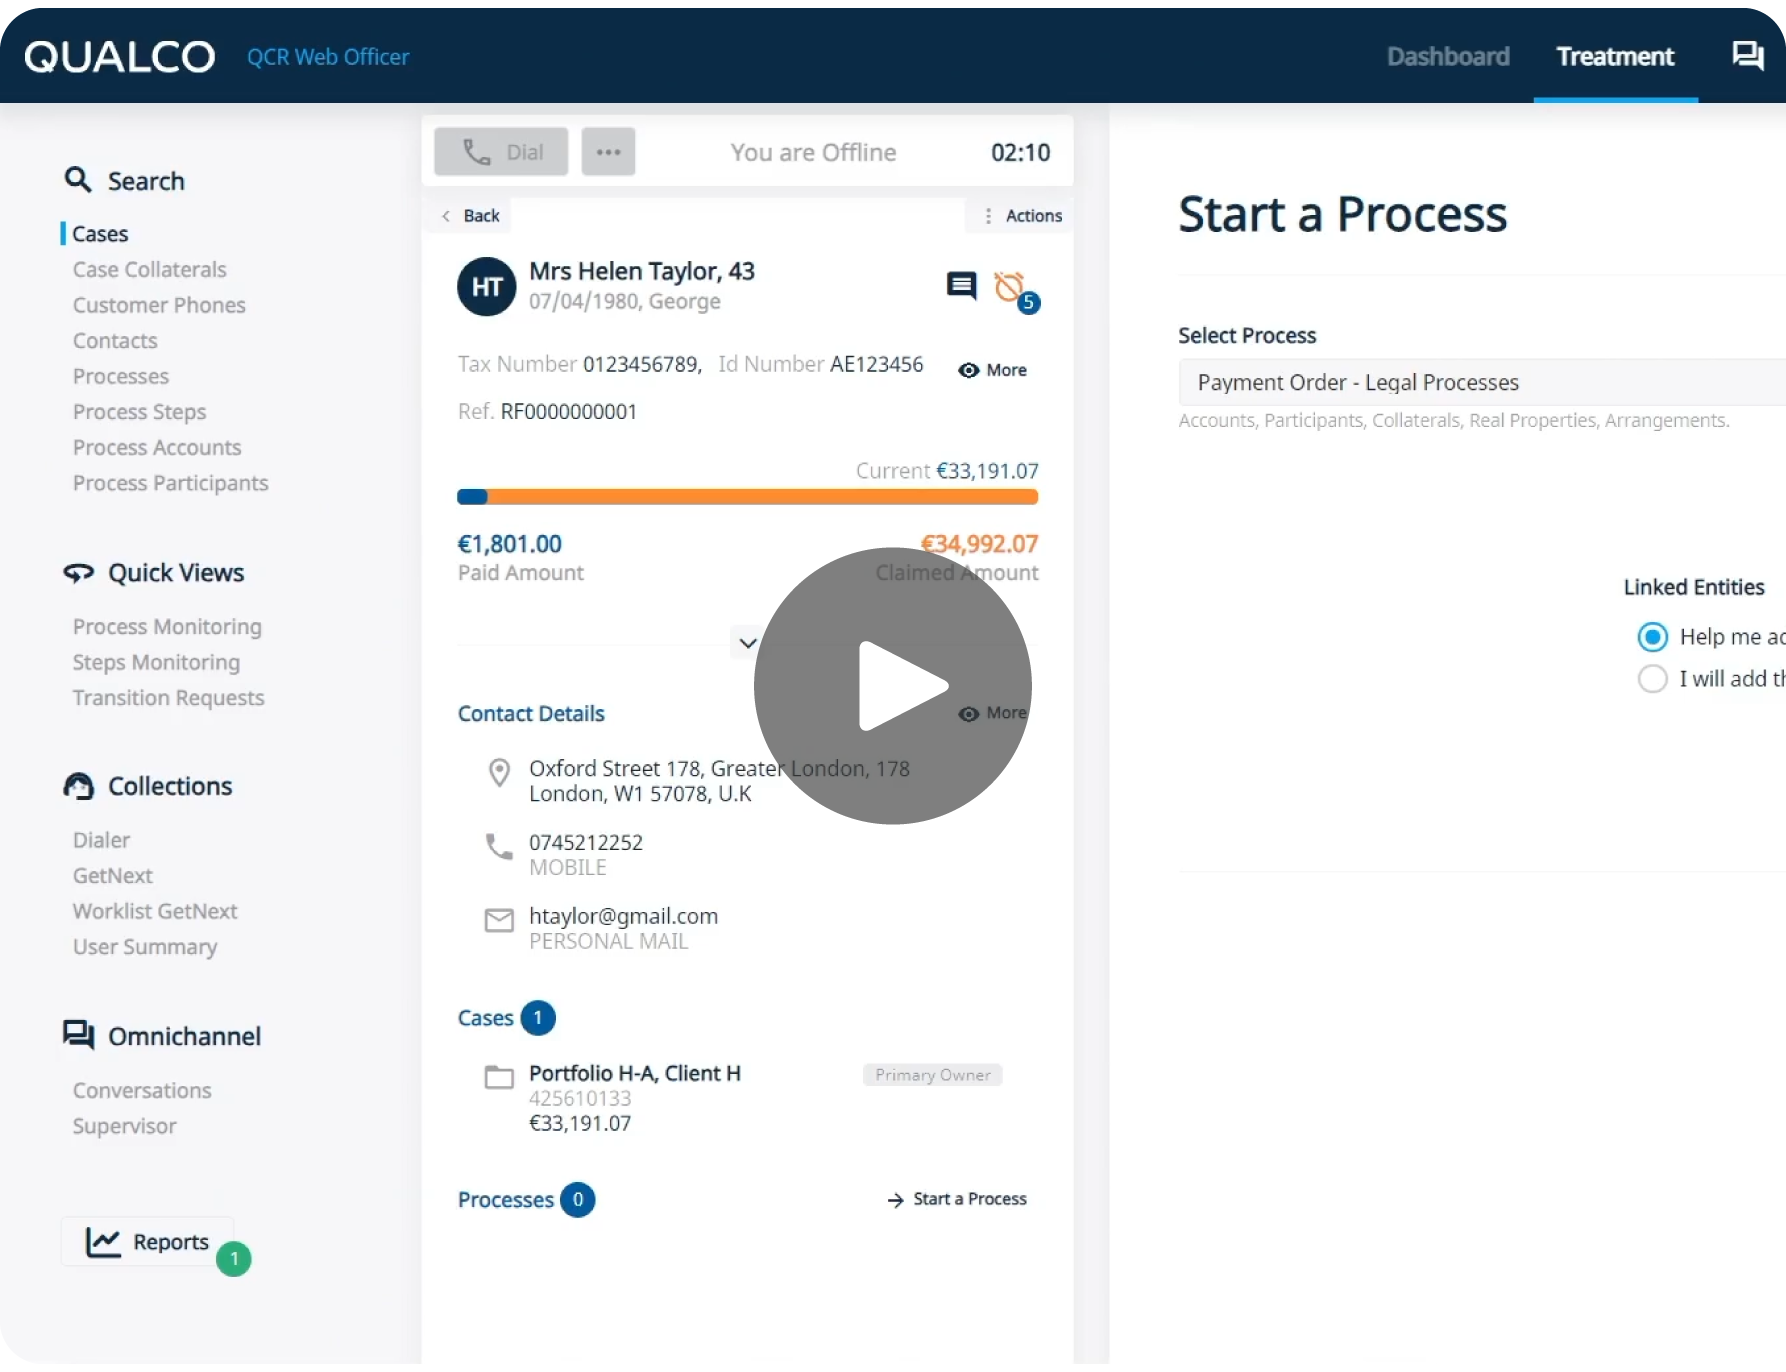Open the notes icon beside Helen Taylor

click(x=961, y=287)
